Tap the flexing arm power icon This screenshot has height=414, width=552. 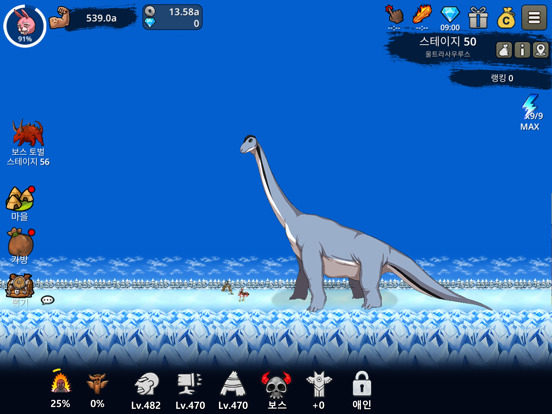click(x=59, y=18)
